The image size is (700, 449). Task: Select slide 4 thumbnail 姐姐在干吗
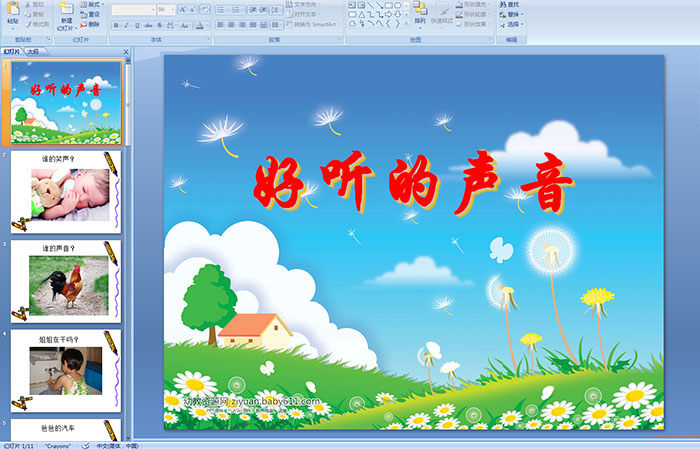[x=66, y=371]
